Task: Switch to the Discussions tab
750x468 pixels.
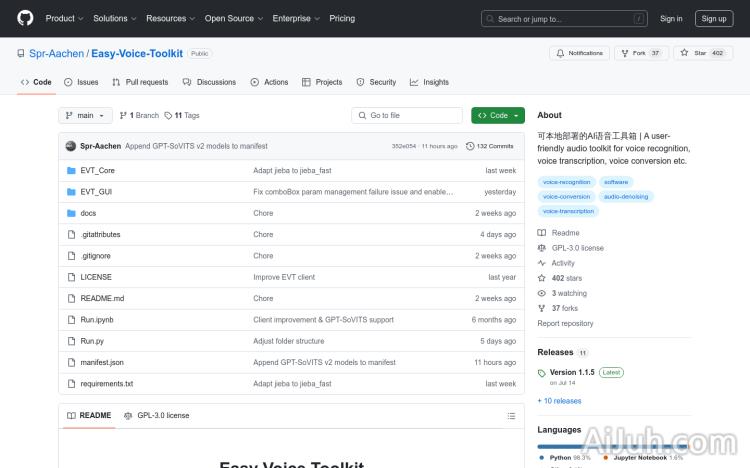Action: click(210, 82)
